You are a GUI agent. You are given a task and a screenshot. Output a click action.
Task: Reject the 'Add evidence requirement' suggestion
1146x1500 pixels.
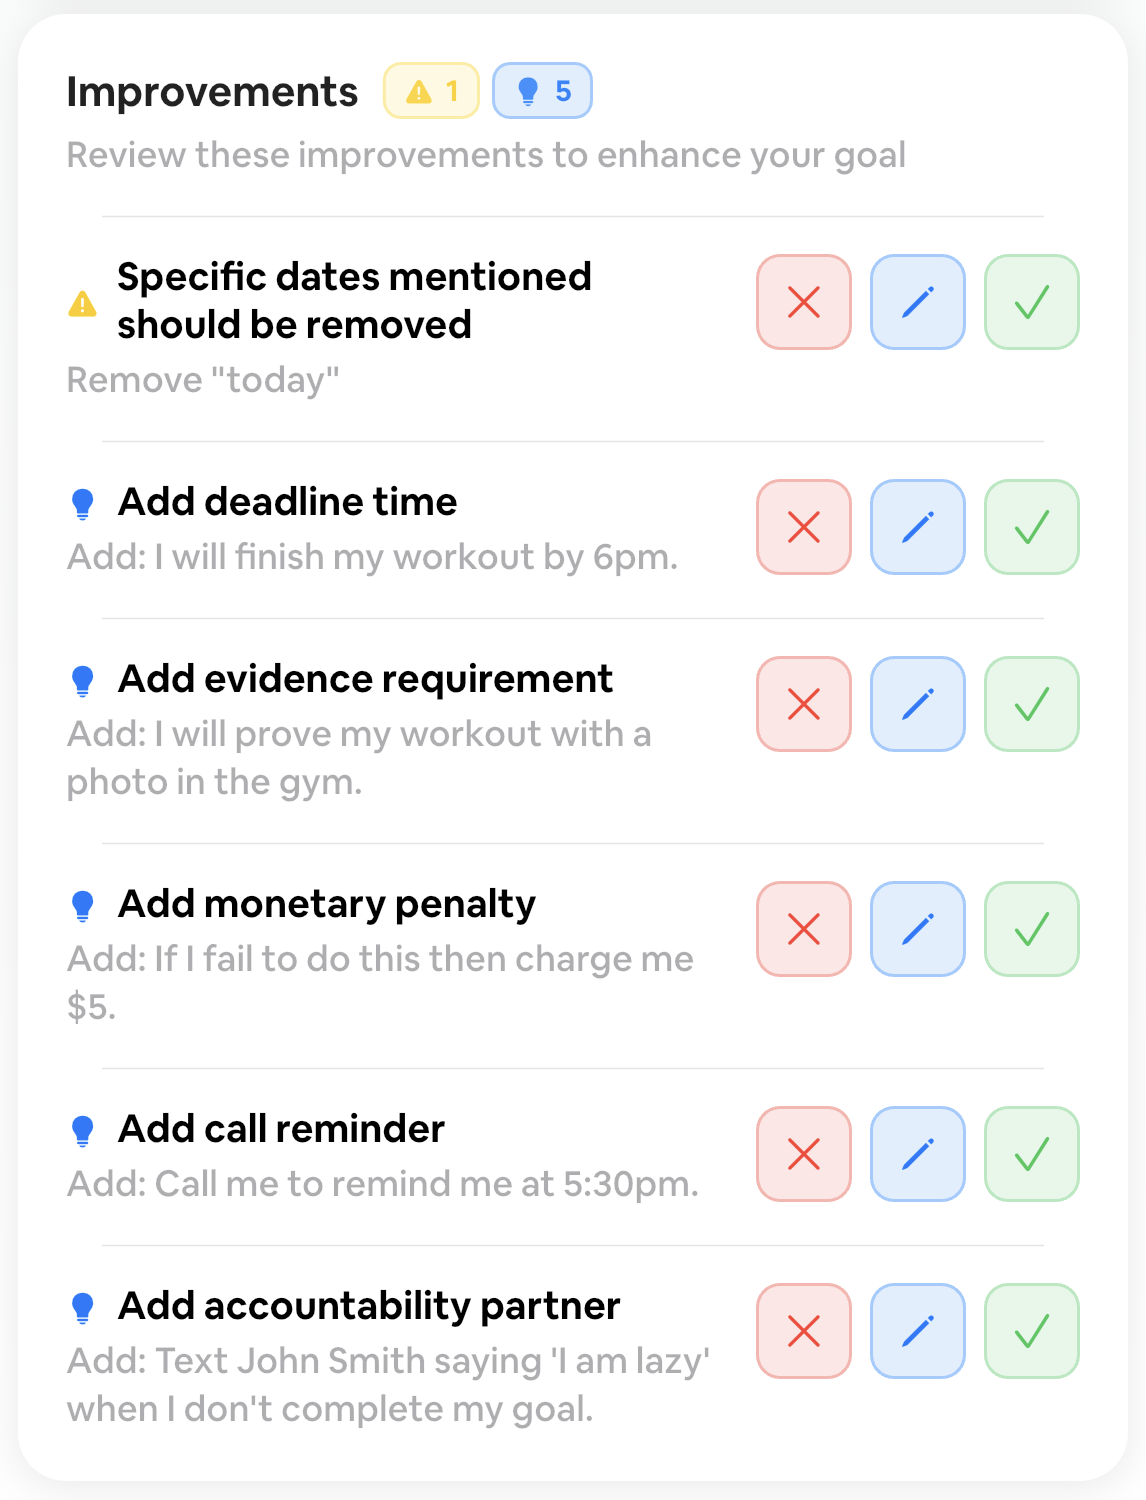[804, 704]
